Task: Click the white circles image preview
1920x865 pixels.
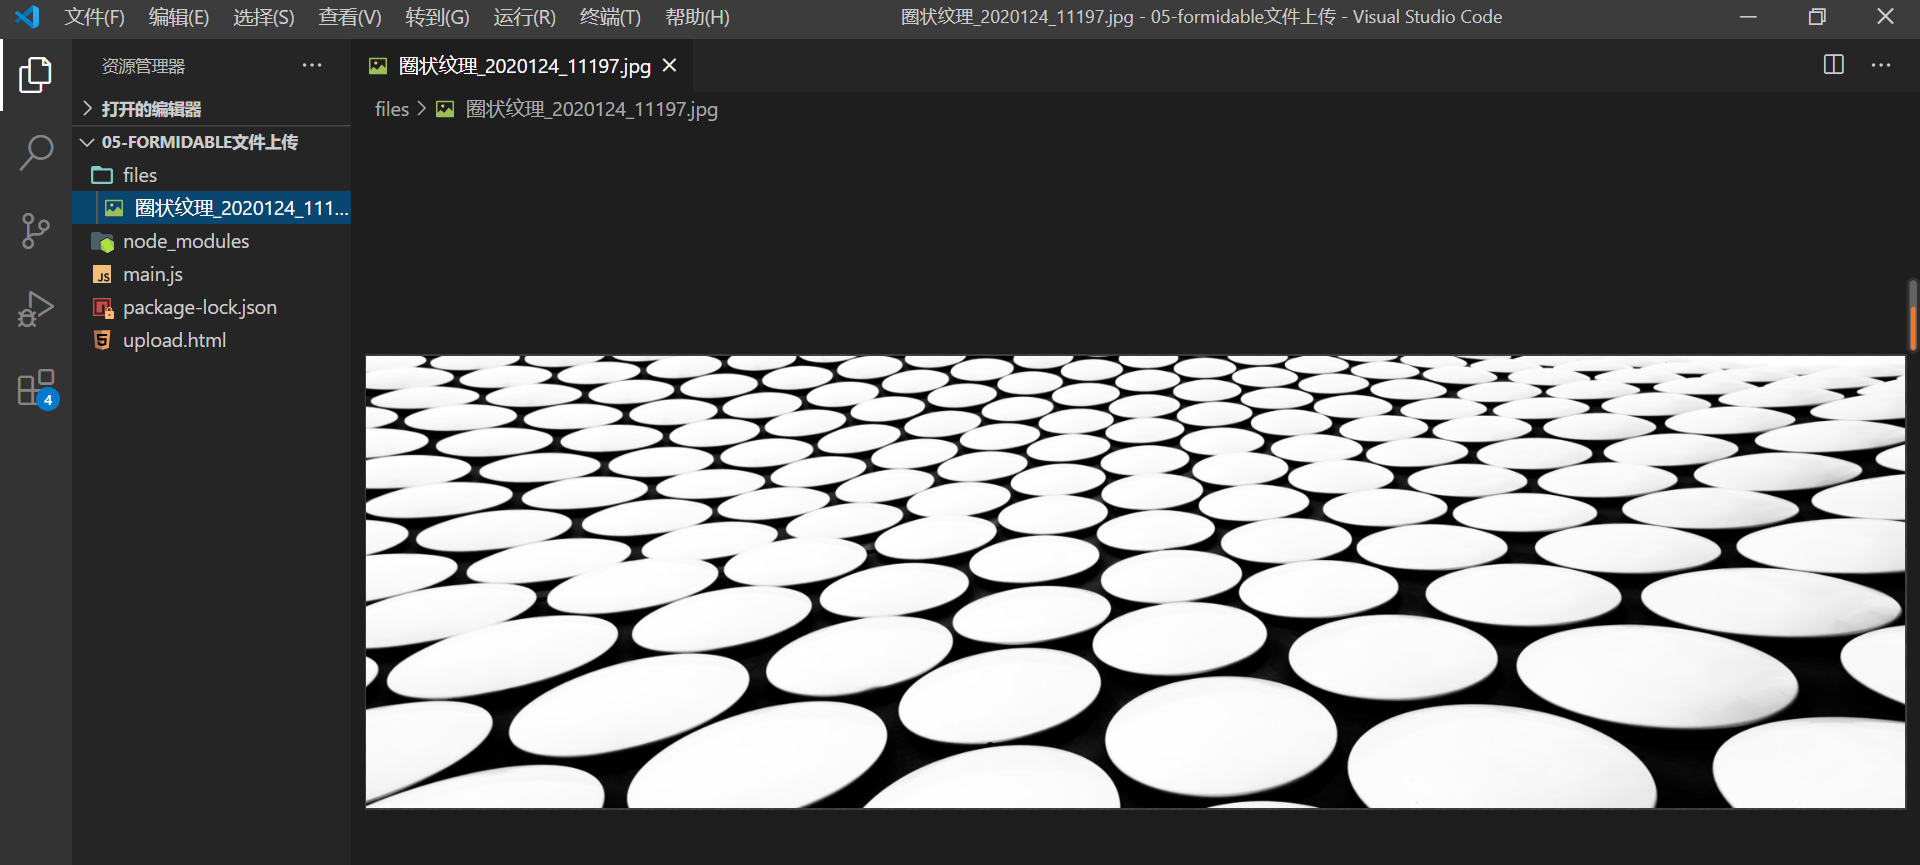Action: (1135, 581)
